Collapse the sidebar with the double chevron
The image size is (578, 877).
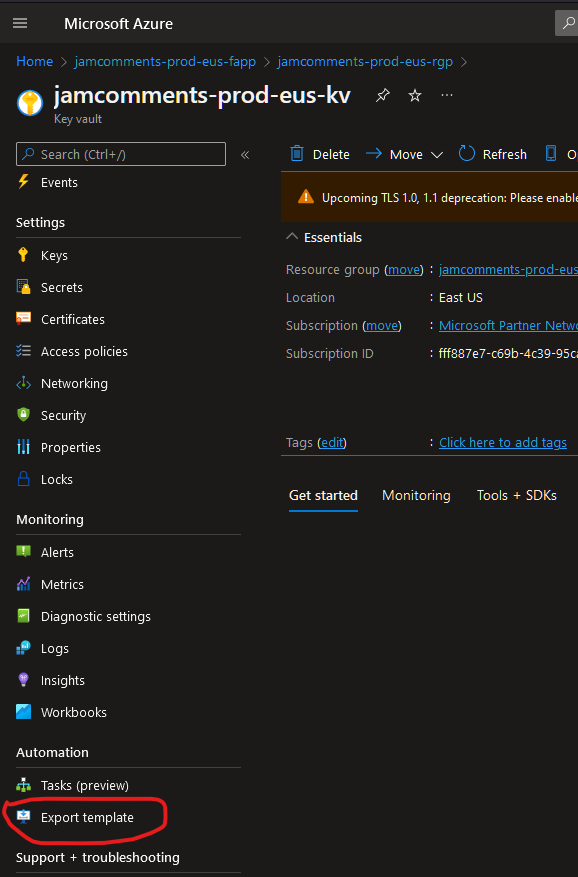(245, 155)
